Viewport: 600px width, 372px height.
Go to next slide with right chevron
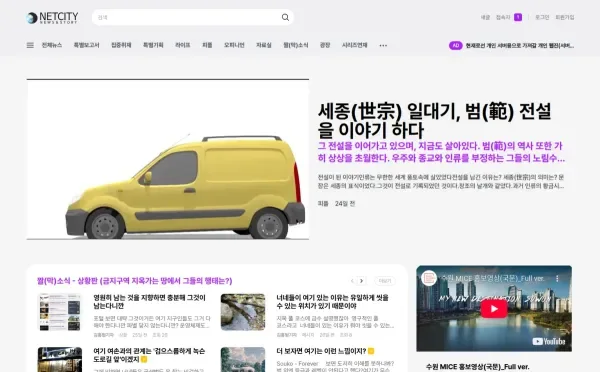pyautogui.click(x=361, y=281)
